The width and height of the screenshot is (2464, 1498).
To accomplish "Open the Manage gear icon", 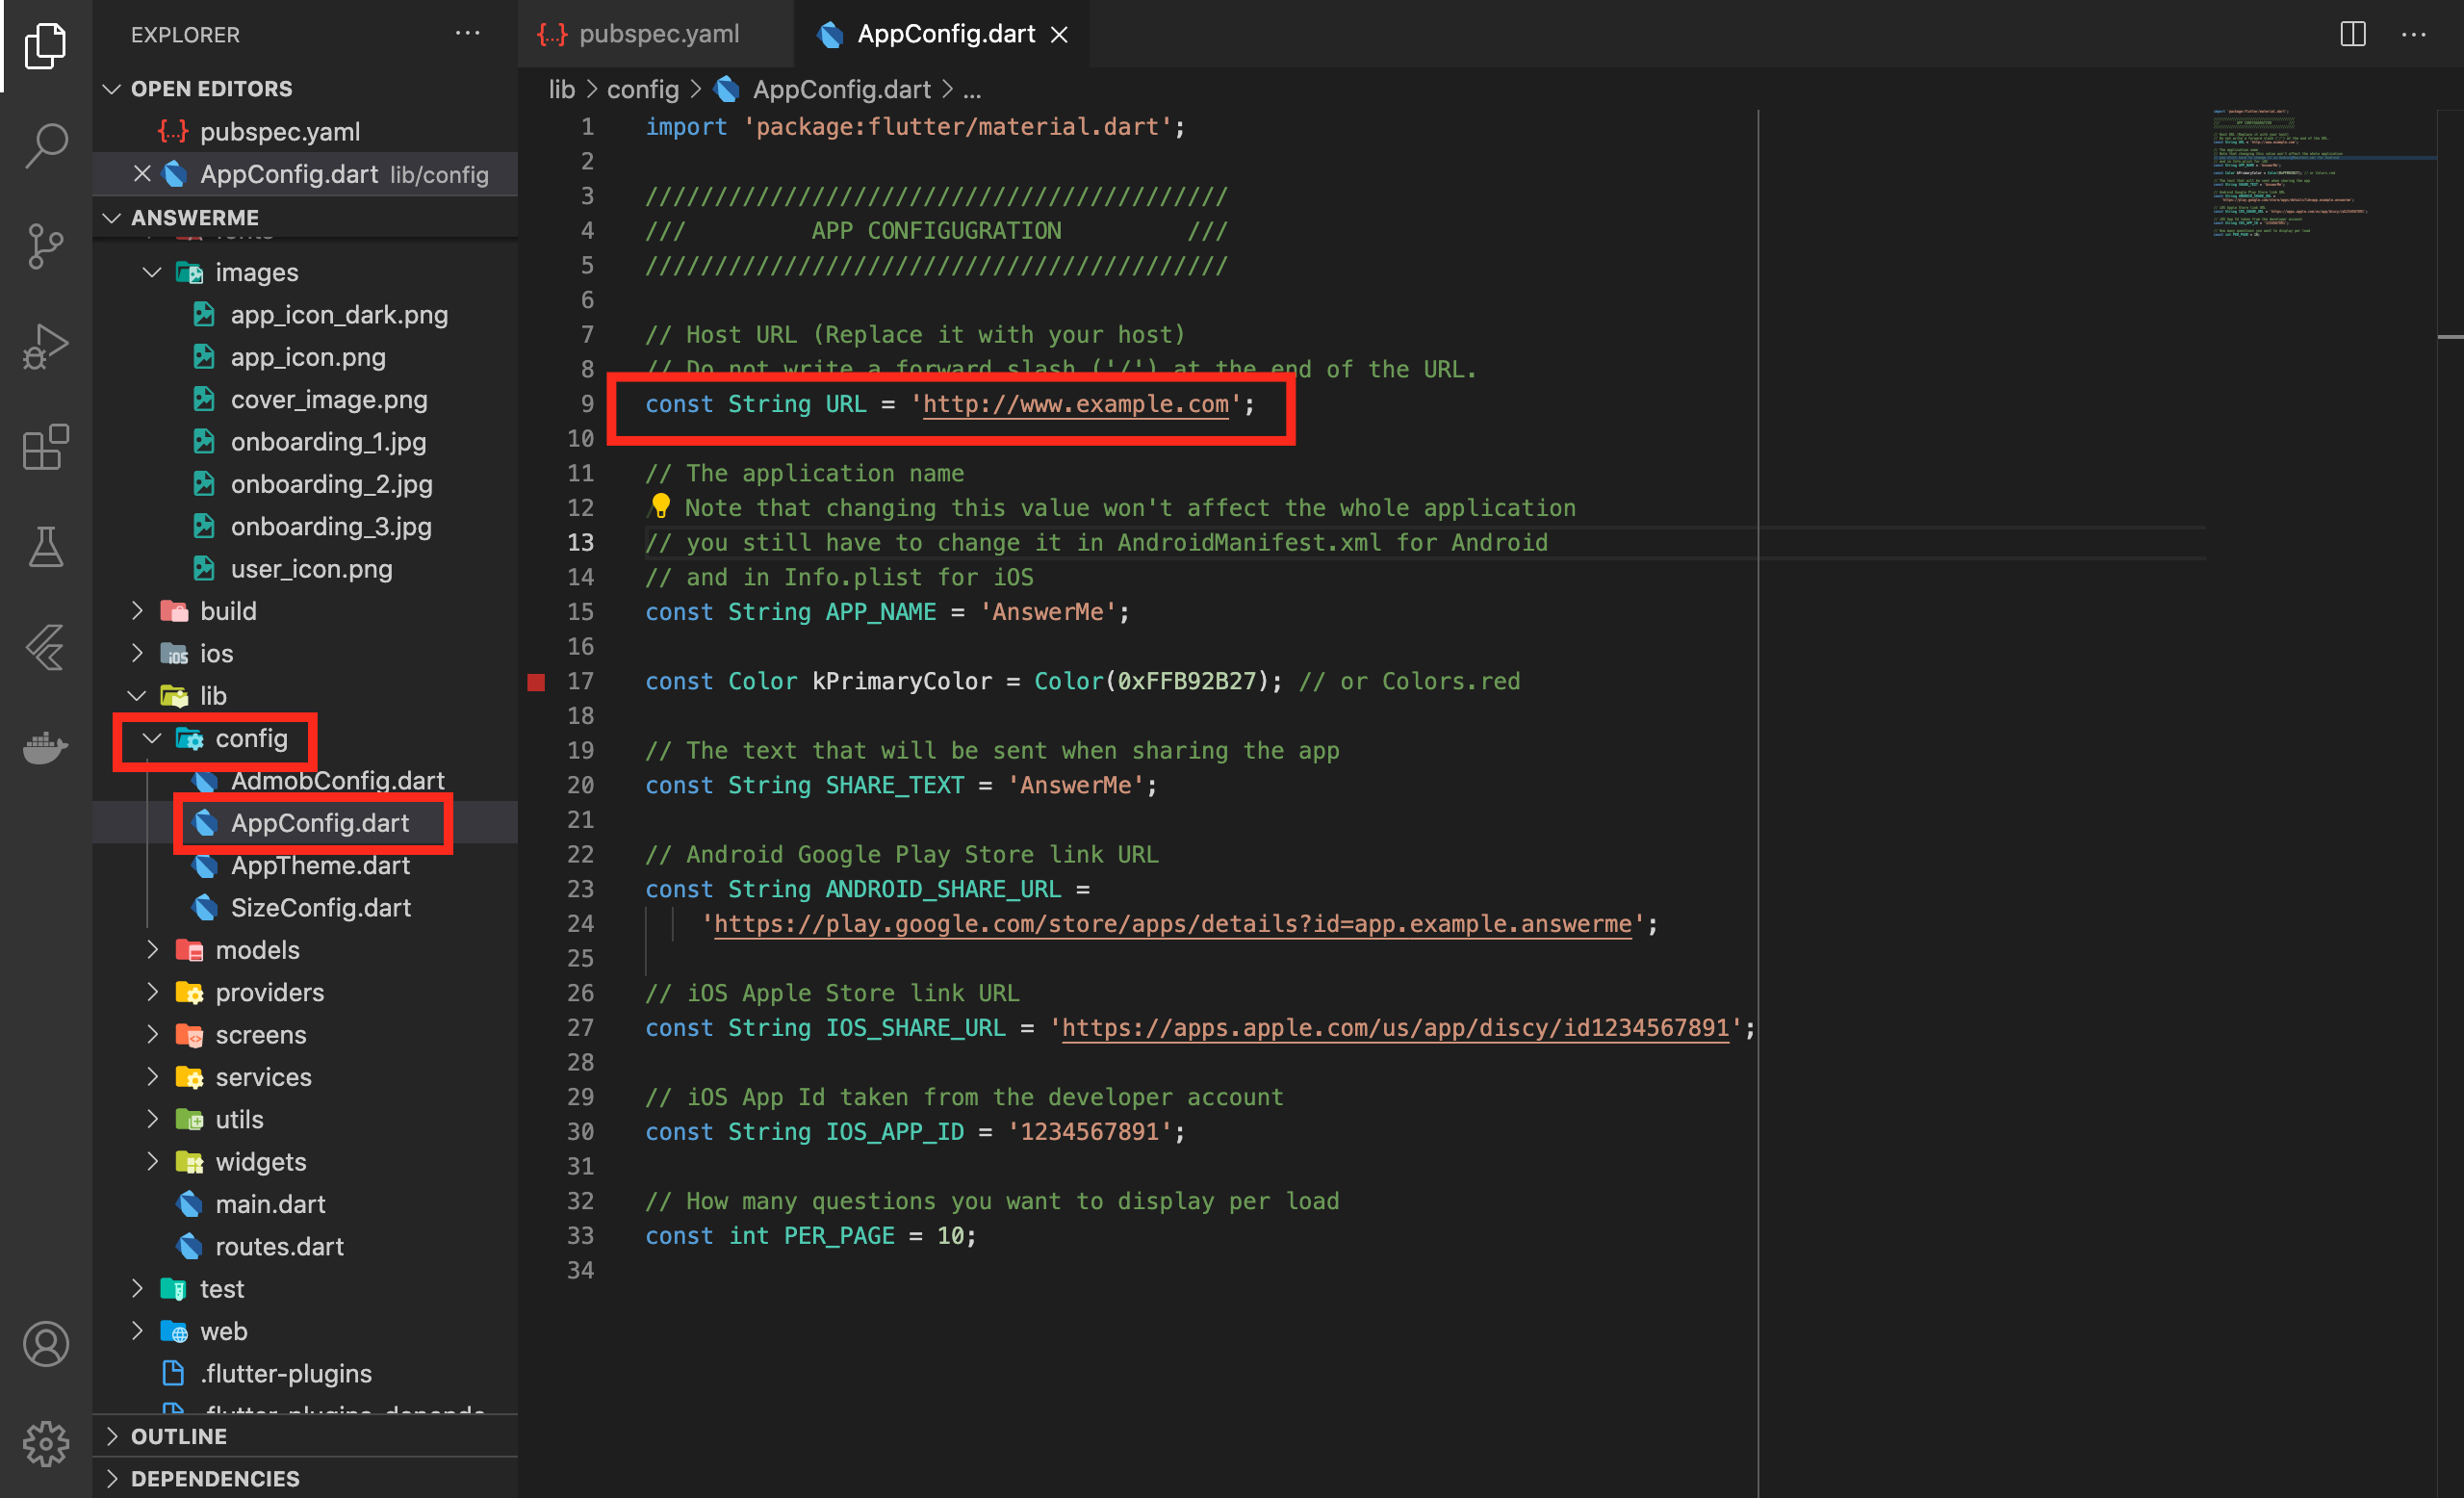I will coord(45,1444).
